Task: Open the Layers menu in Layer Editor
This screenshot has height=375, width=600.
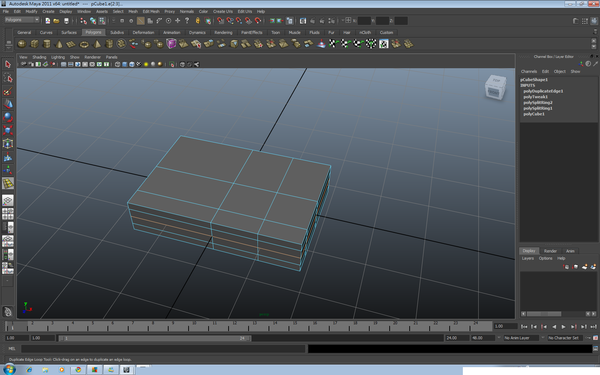Action: point(528,258)
